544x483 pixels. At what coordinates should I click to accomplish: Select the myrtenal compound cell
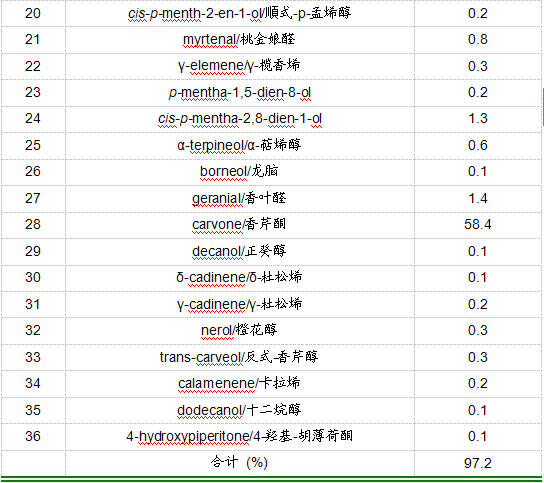click(x=239, y=39)
